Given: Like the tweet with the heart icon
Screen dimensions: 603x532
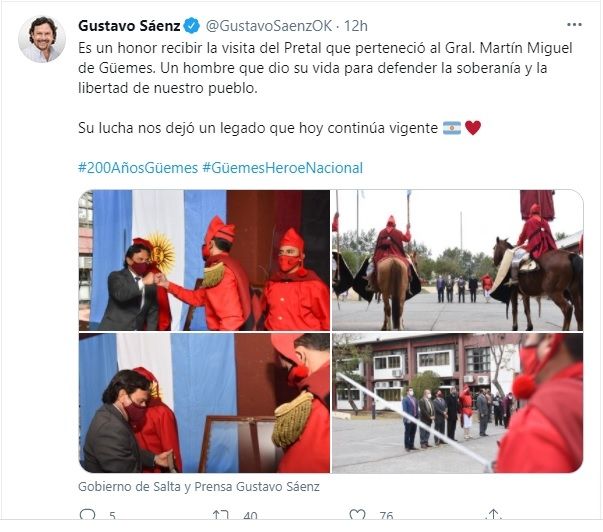Looking at the screenshot, I should pos(357,515).
